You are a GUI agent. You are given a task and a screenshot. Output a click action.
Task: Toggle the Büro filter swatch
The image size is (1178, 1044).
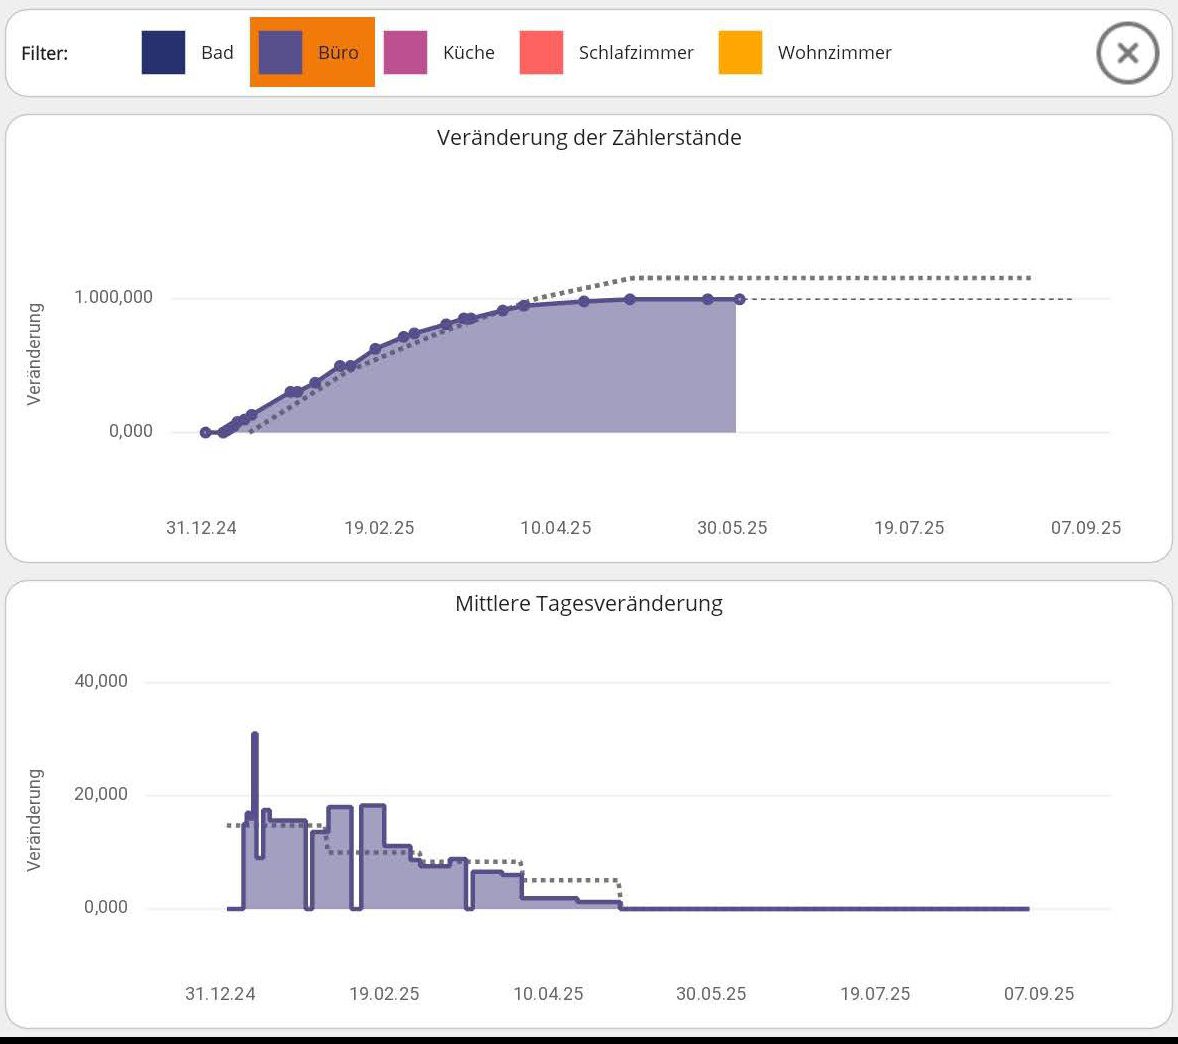click(x=280, y=53)
